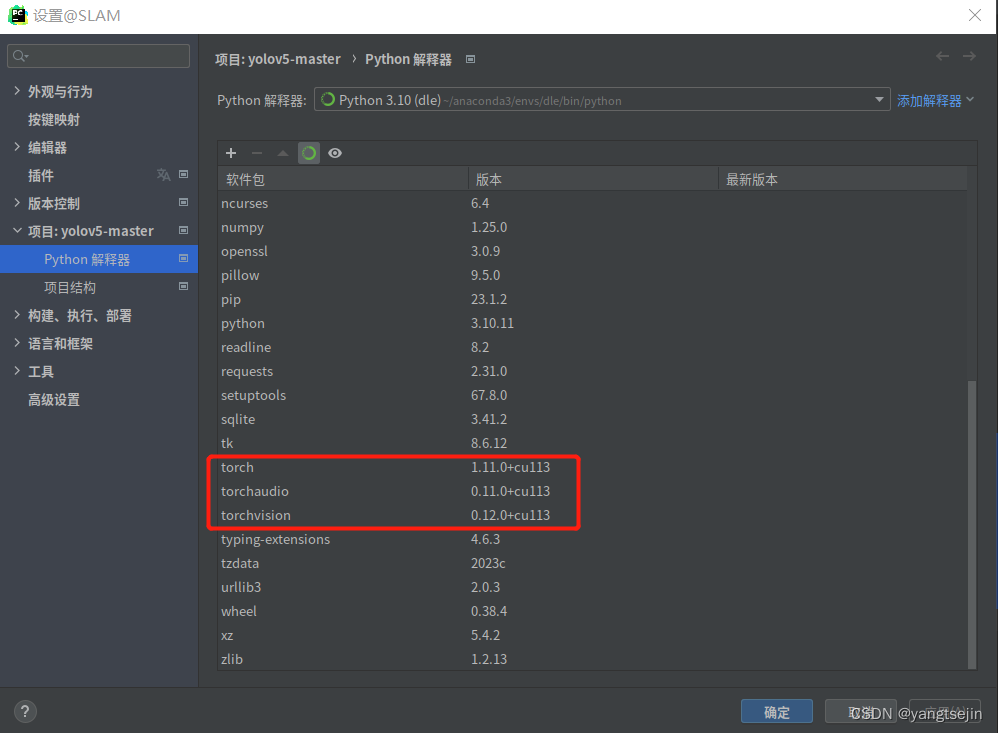Click the search magnifier icon
This screenshot has width=998, height=733.
coord(20,56)
